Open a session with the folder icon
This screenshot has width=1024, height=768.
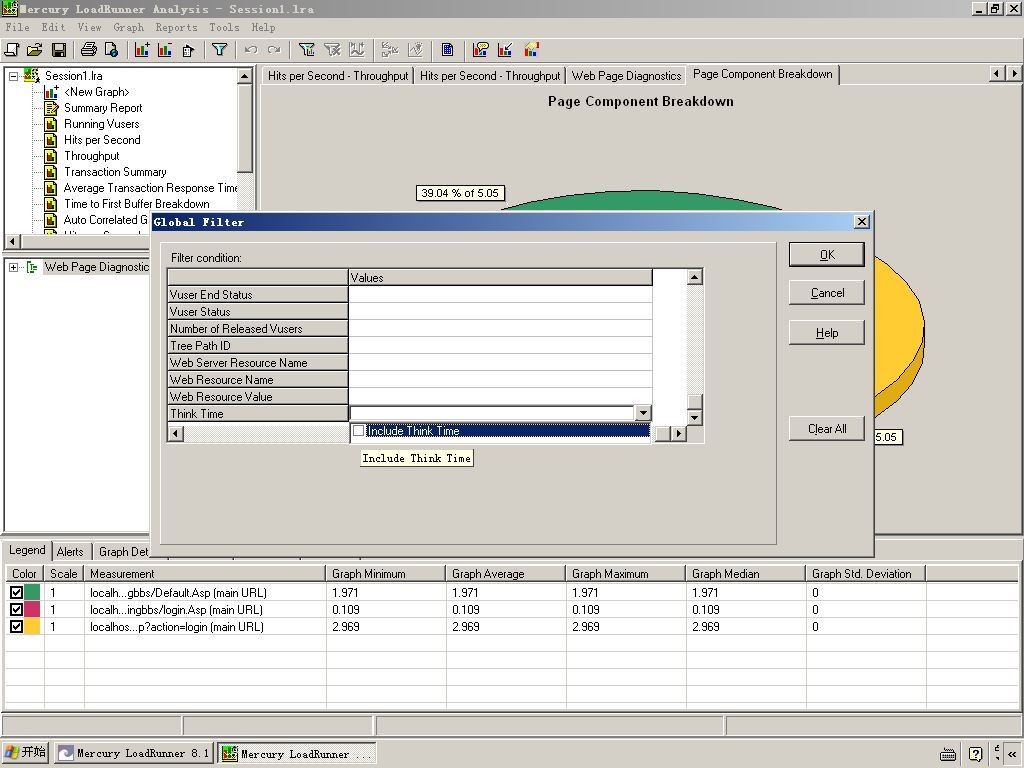(x=35, y=50)
